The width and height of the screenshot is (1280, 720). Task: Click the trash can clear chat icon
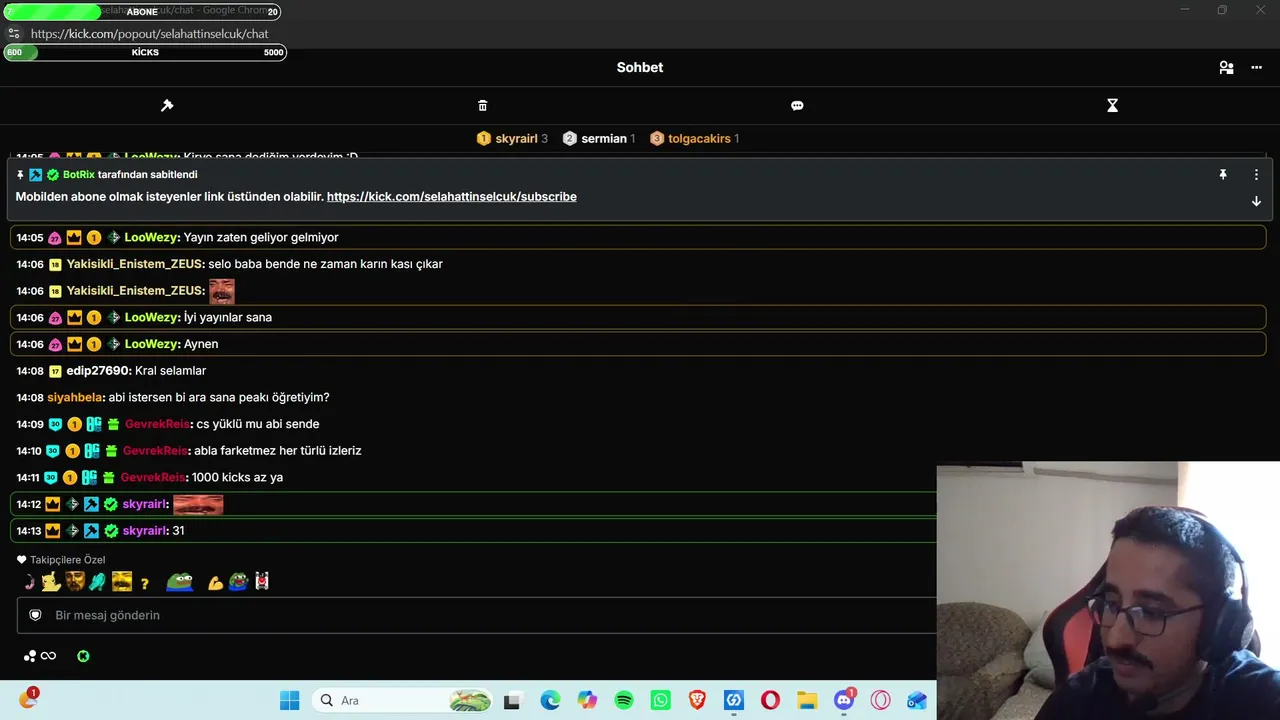coord(483,105)
